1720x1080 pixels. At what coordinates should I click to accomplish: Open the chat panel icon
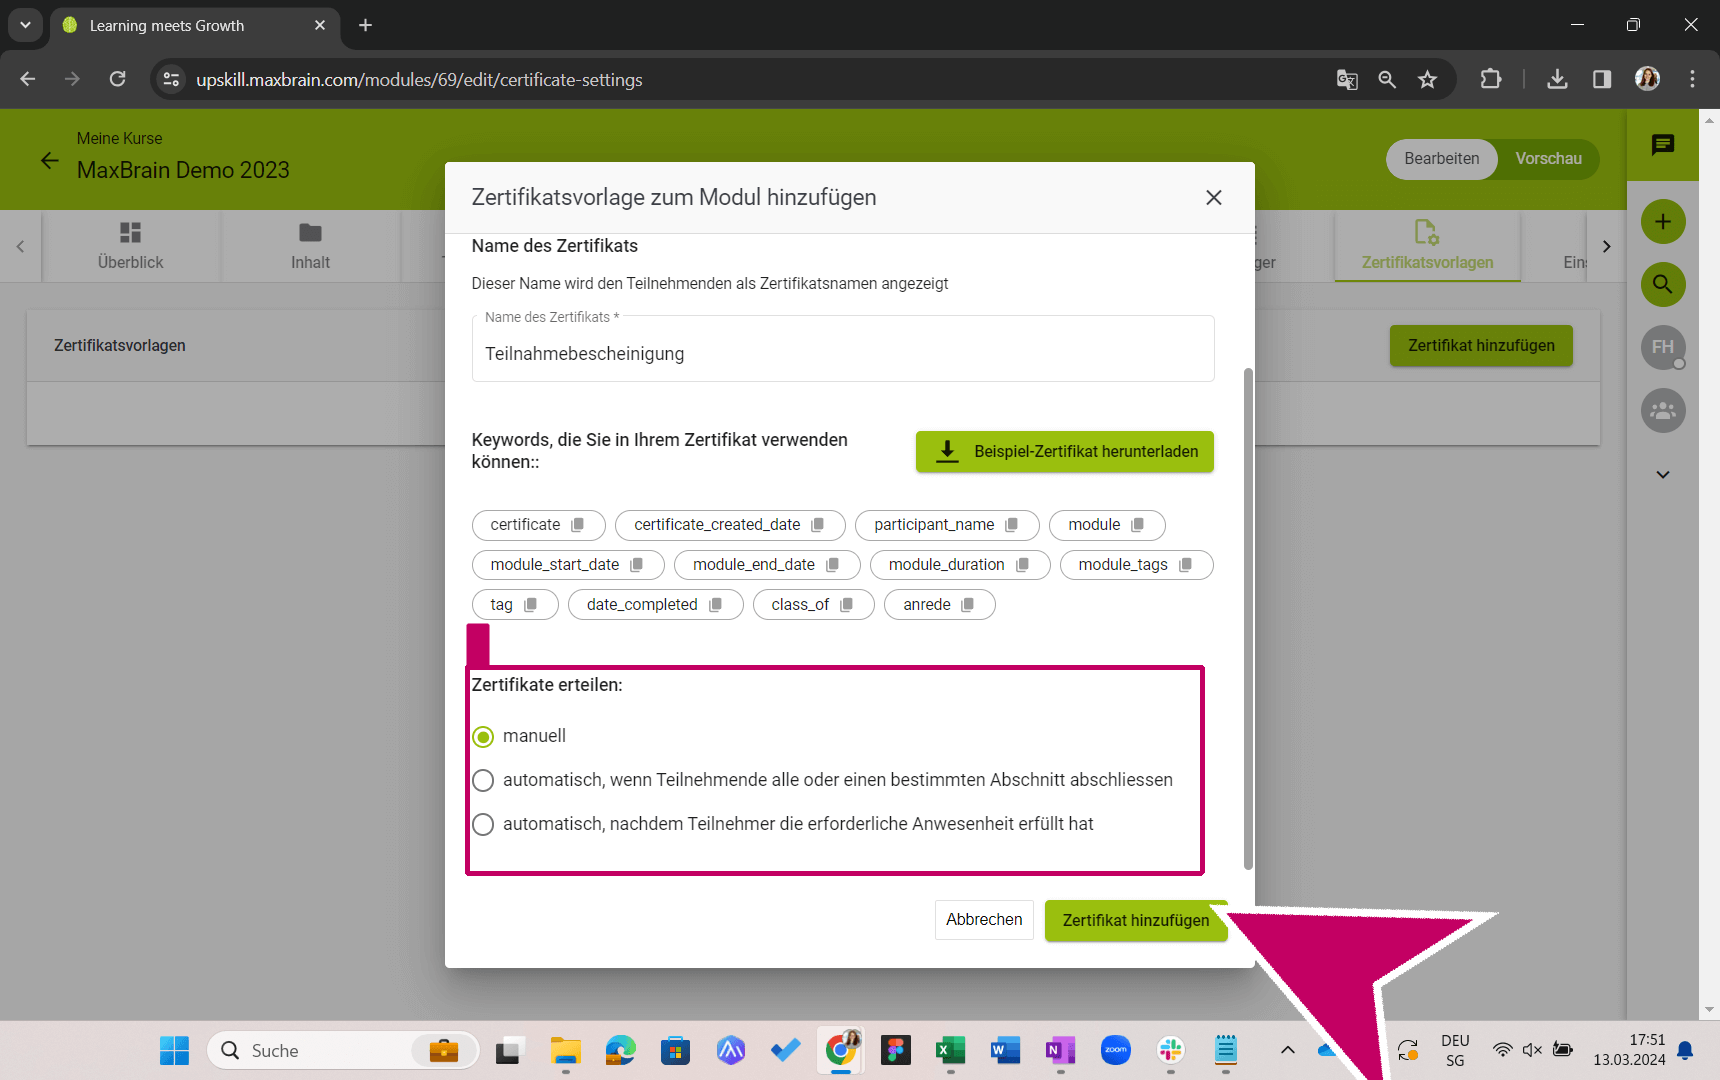click(1663, 145)
